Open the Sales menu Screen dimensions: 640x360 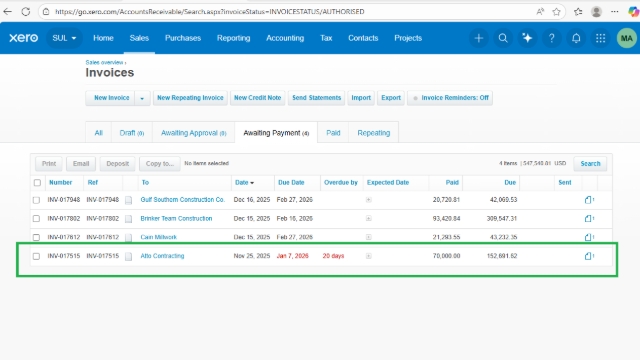click(x=139, y=38)
